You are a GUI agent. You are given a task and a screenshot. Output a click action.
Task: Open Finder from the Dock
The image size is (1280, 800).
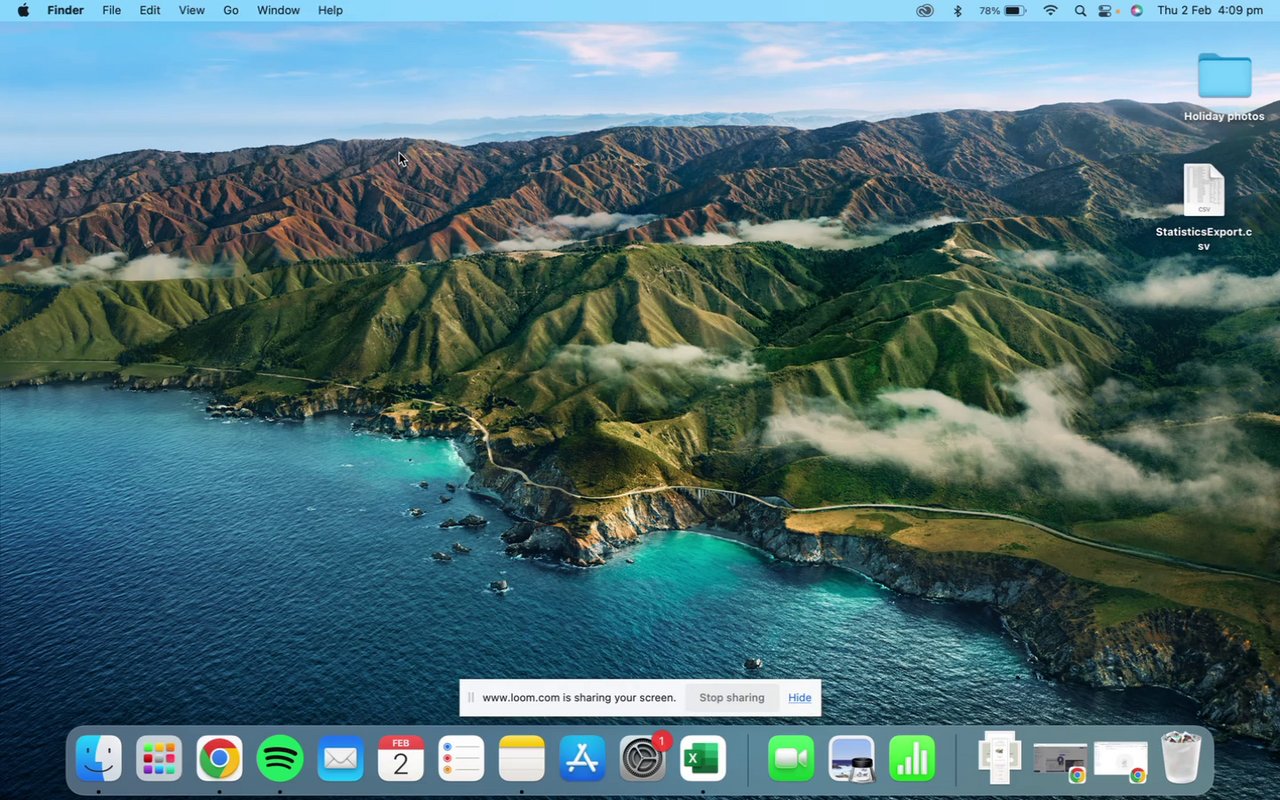click(x=99, y=759)
